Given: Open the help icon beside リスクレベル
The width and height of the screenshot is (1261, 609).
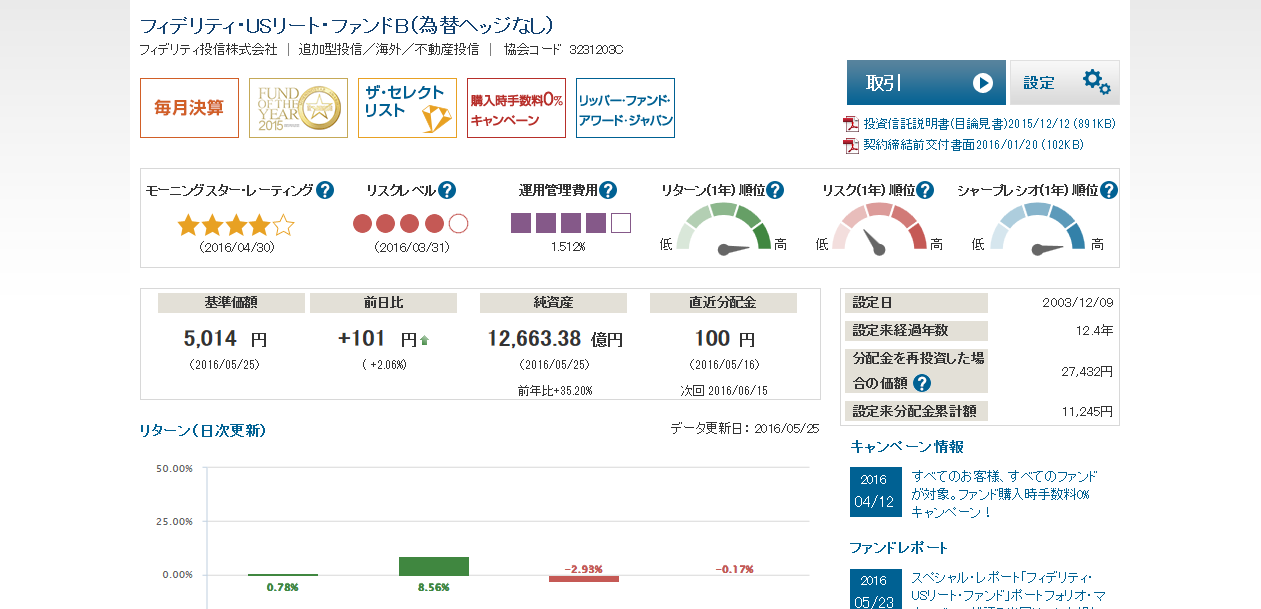Looking at the screenshot, I should (447, 190).
